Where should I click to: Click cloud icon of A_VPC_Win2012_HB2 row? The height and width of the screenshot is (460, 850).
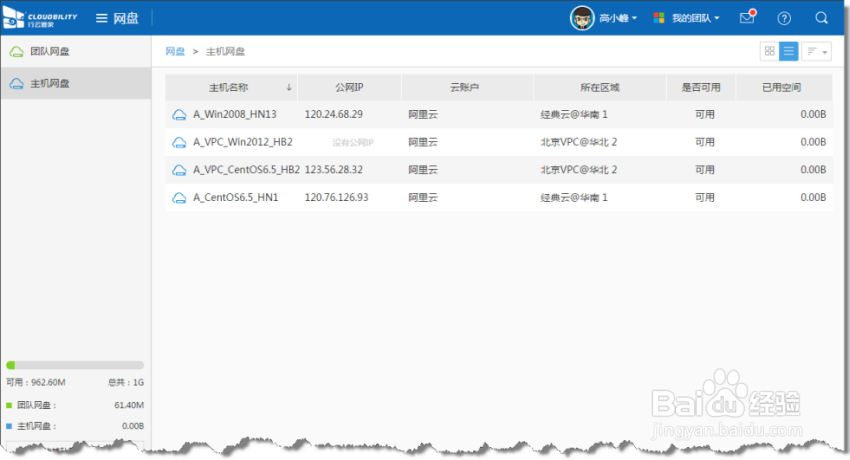click(179, 142)
